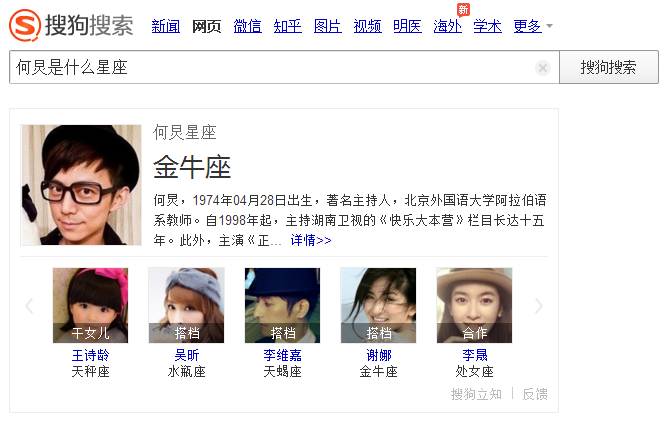Click the 反馈 feedback link

coord(535,394)
